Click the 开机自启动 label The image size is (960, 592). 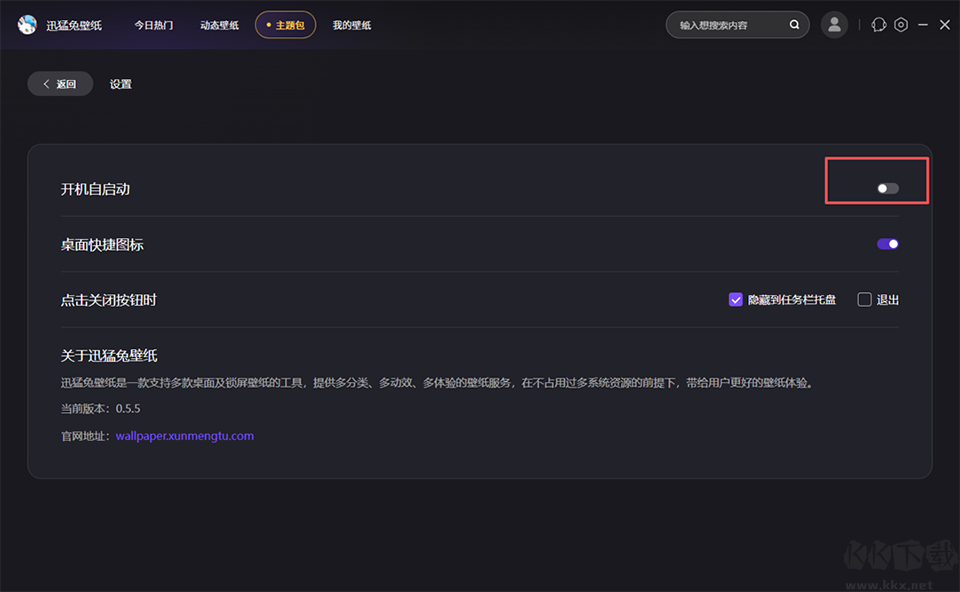point(95,189)
